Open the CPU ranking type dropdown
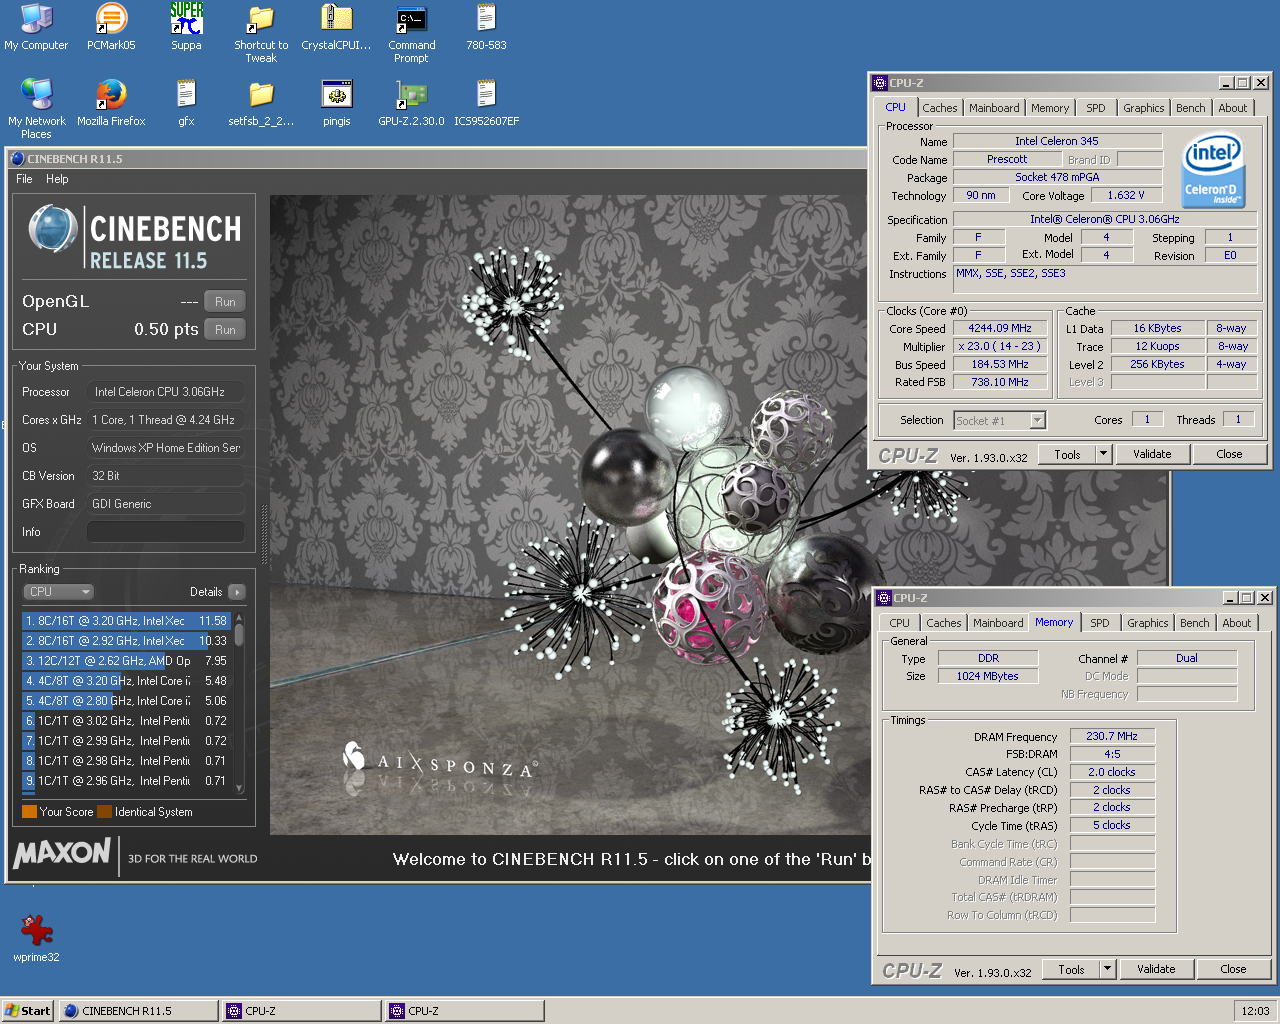1280x1024 pixels. (59, 592)
